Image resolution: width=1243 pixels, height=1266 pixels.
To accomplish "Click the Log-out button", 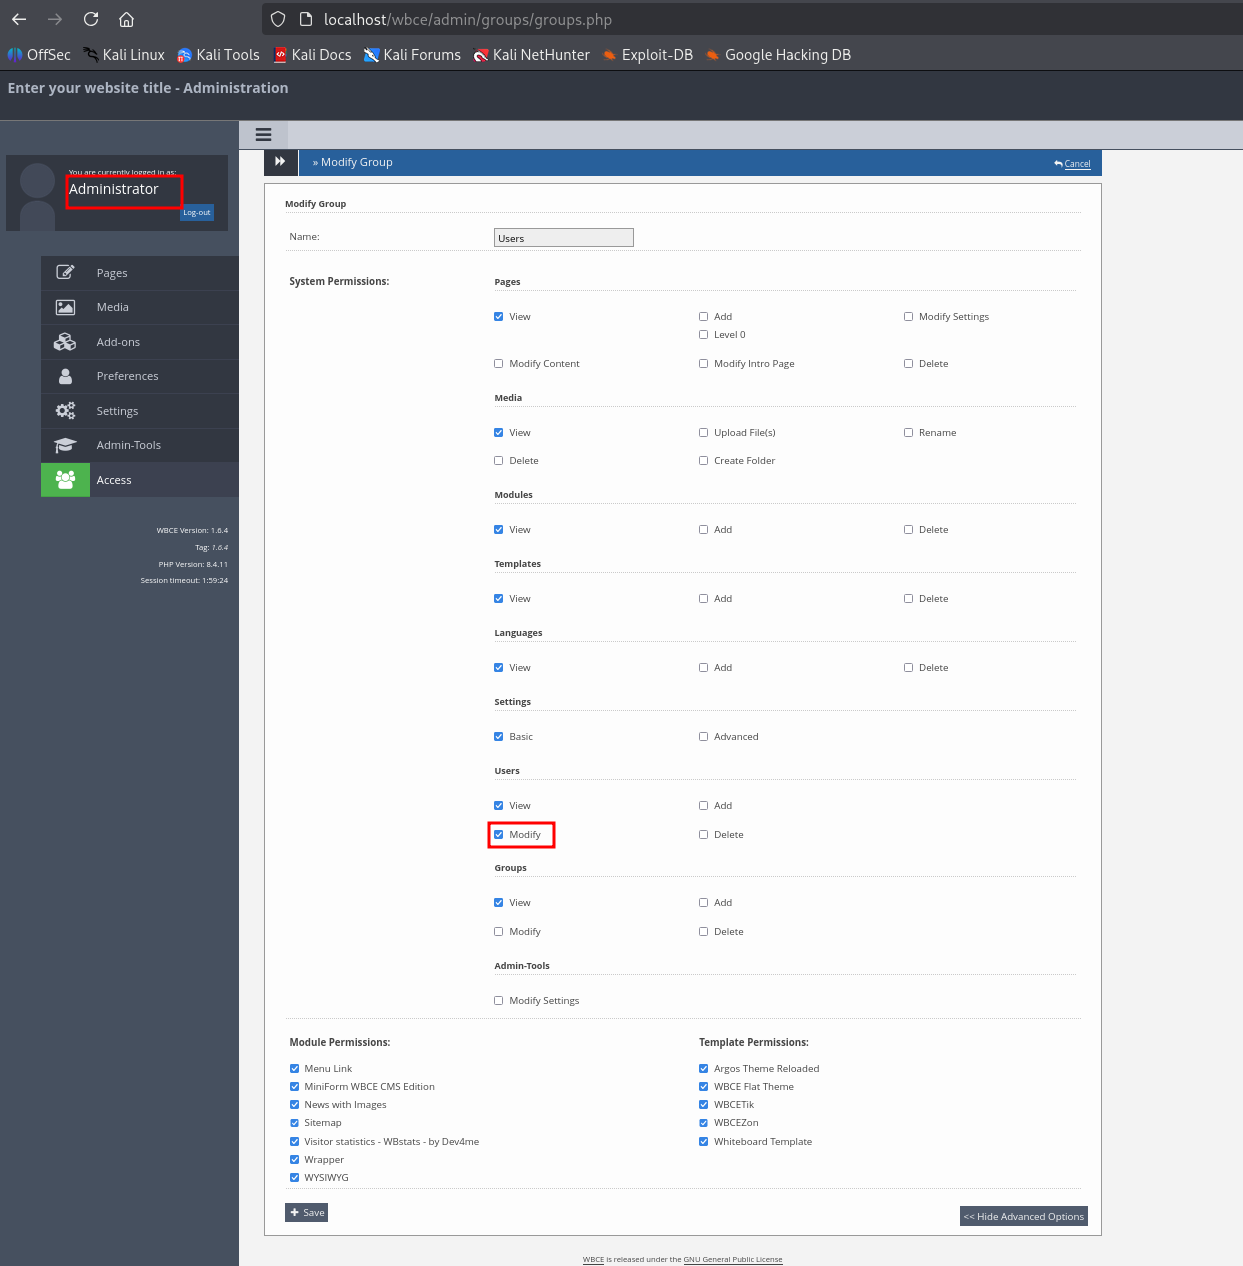I will [x=197, y=212].
